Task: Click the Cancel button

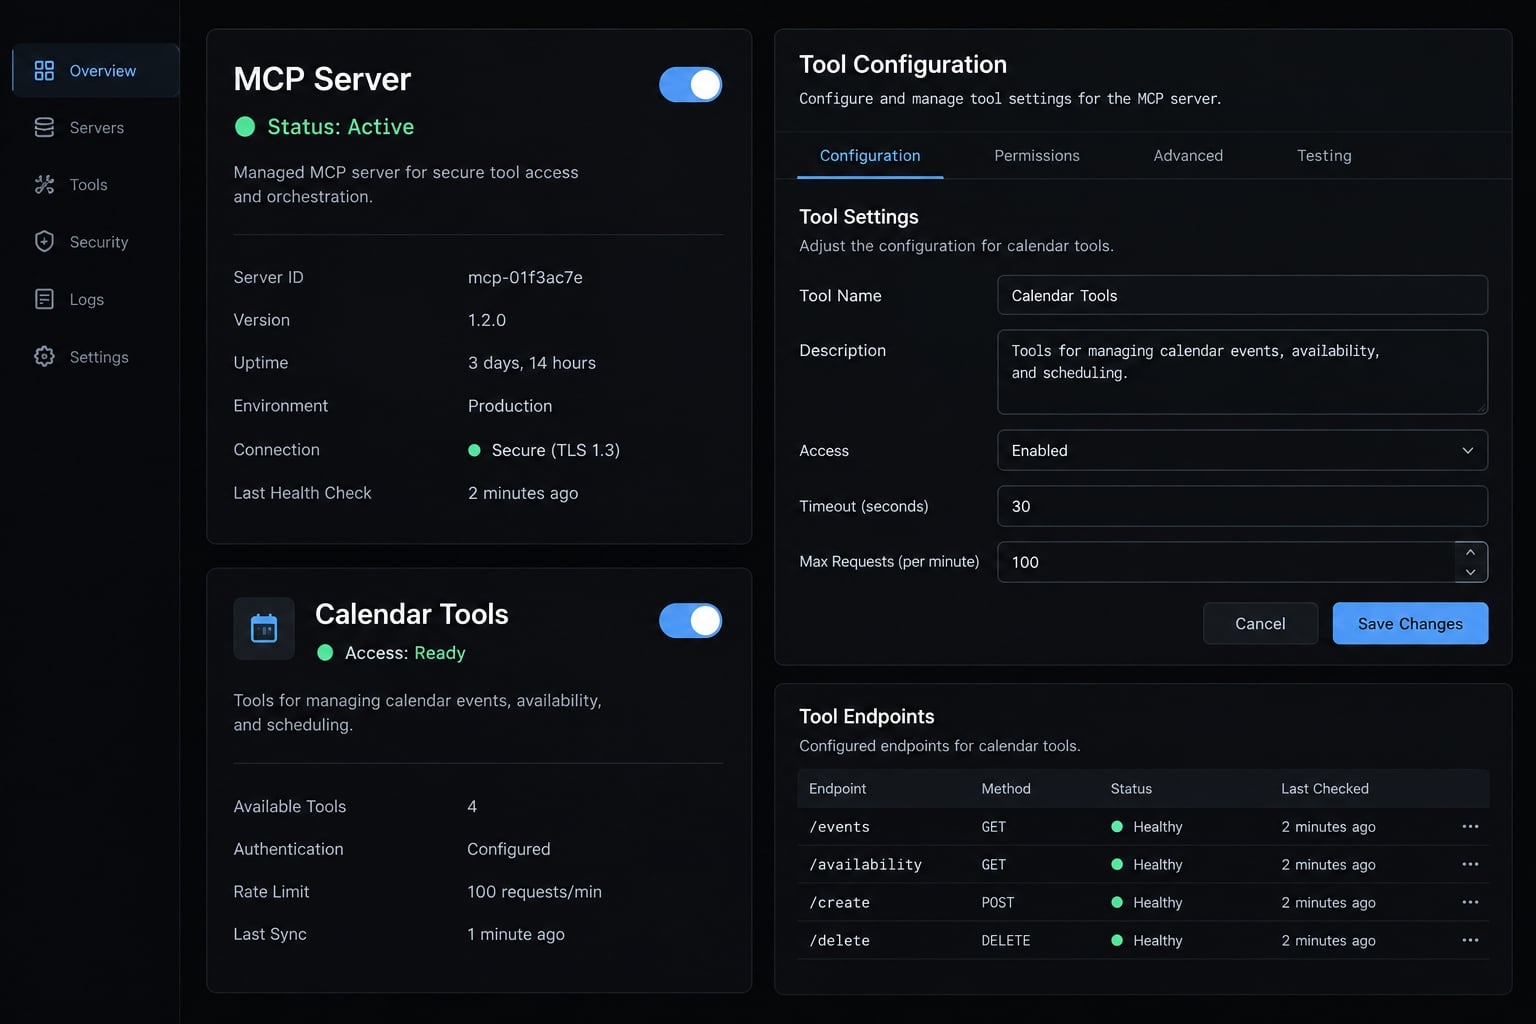Action: tap(1260, 623)
